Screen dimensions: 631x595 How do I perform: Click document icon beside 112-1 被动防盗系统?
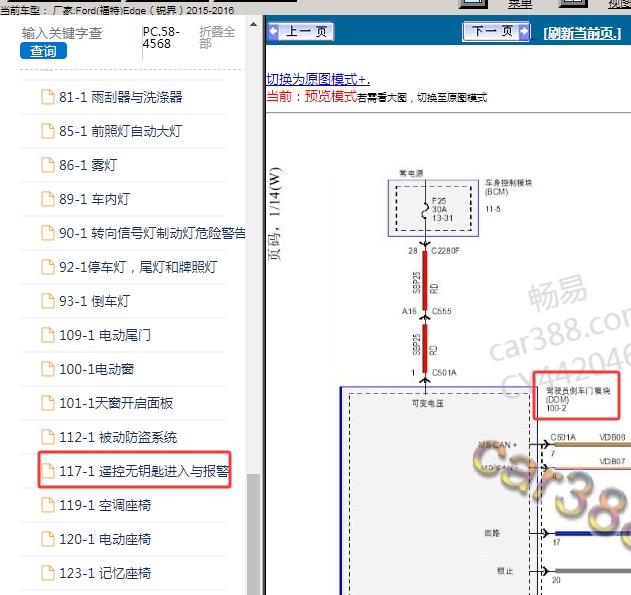click(48, 437)
